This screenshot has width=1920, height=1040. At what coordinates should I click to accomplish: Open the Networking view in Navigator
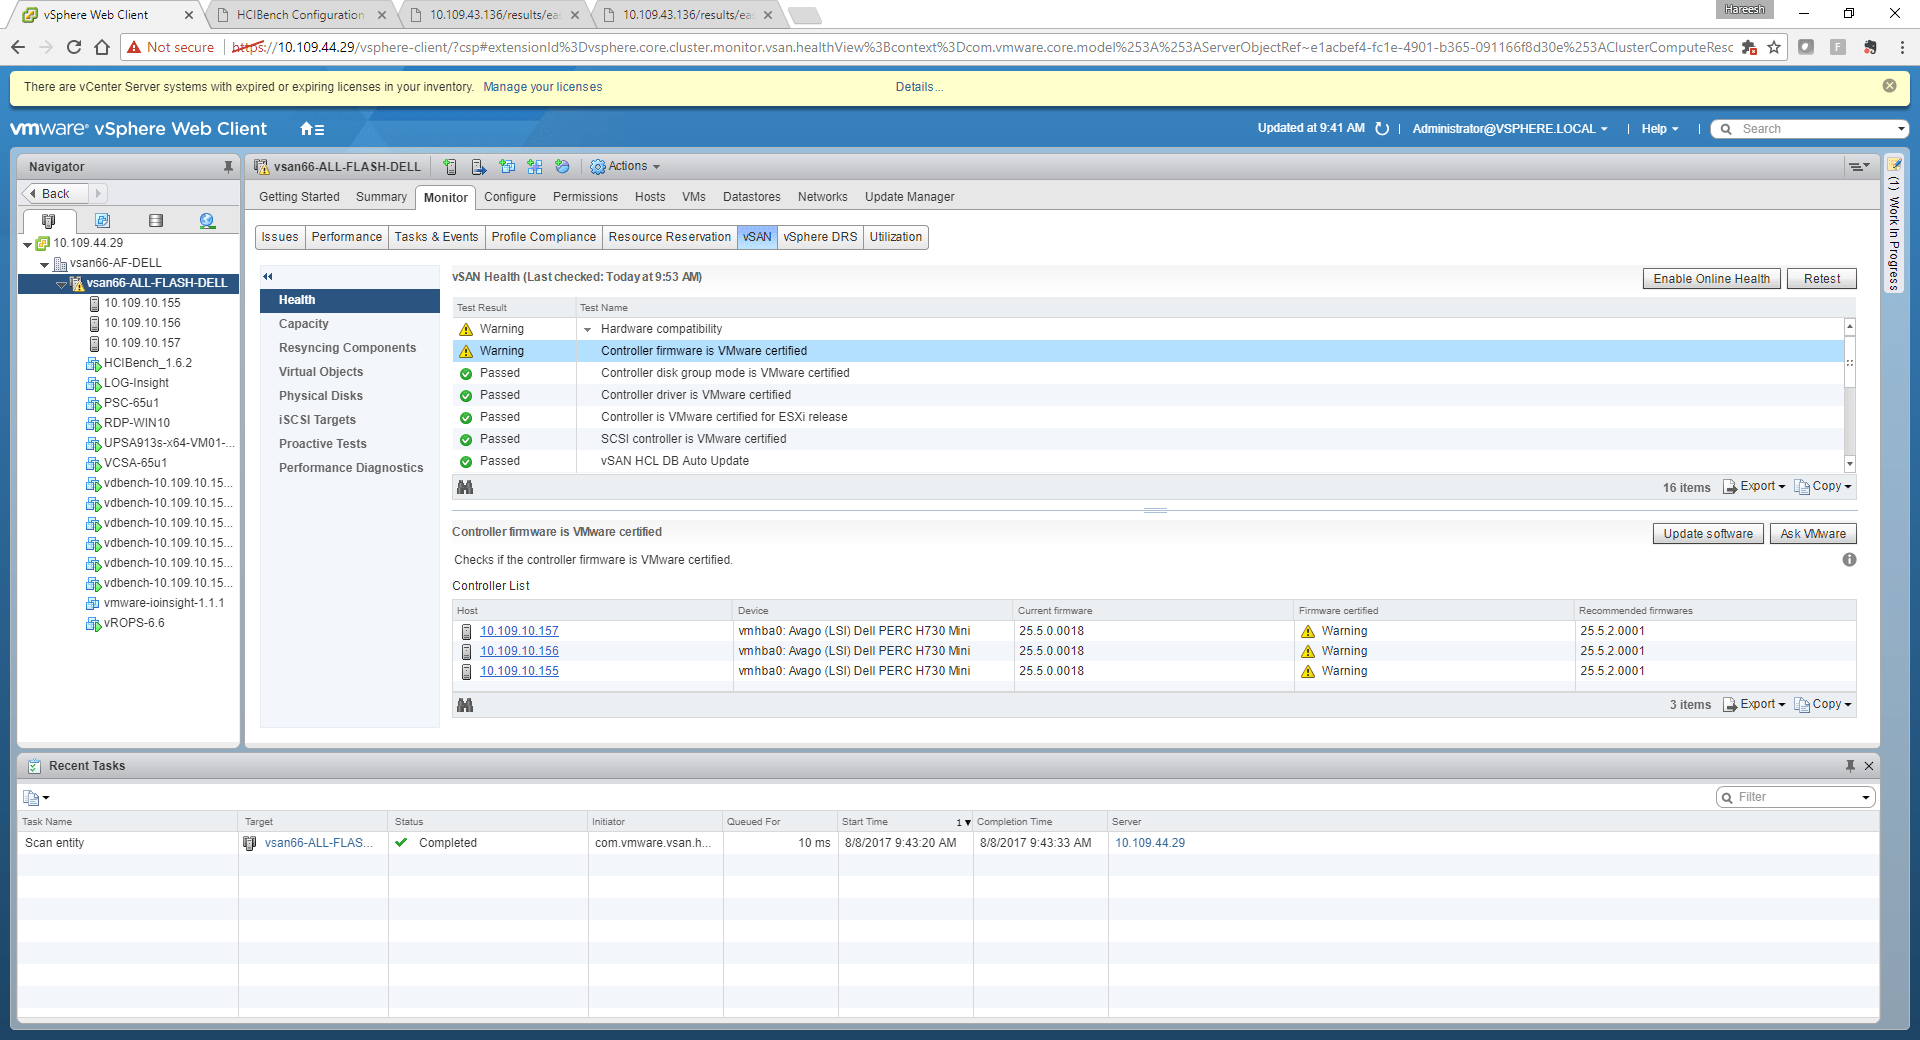207,221
